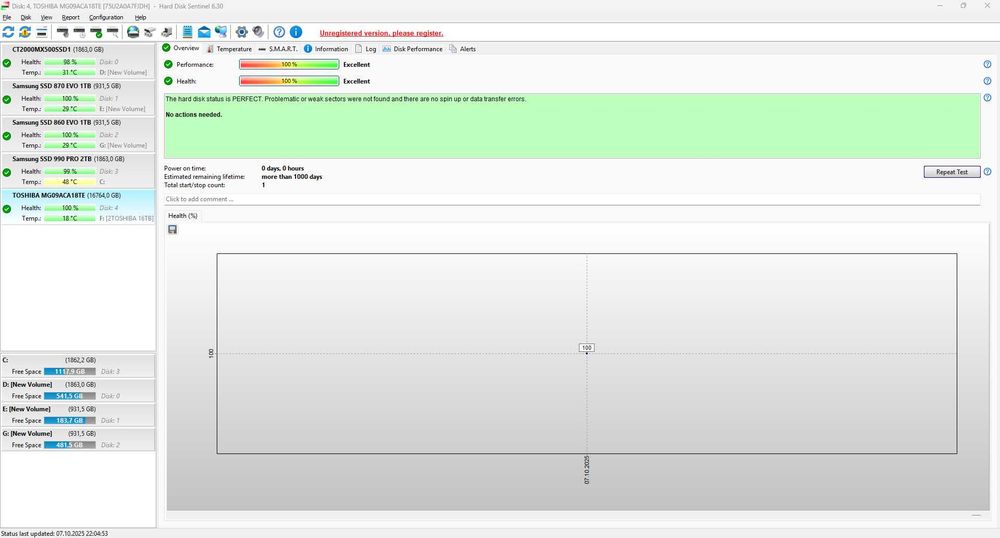Click the printer-like icon before the notepad

166,32
